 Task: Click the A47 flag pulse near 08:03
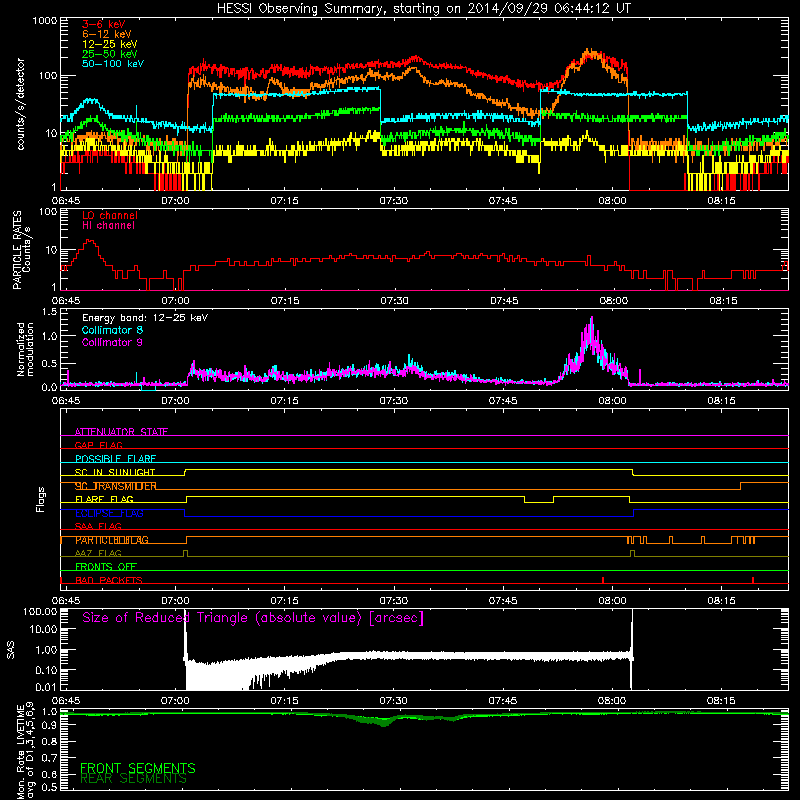coord(633,553)
